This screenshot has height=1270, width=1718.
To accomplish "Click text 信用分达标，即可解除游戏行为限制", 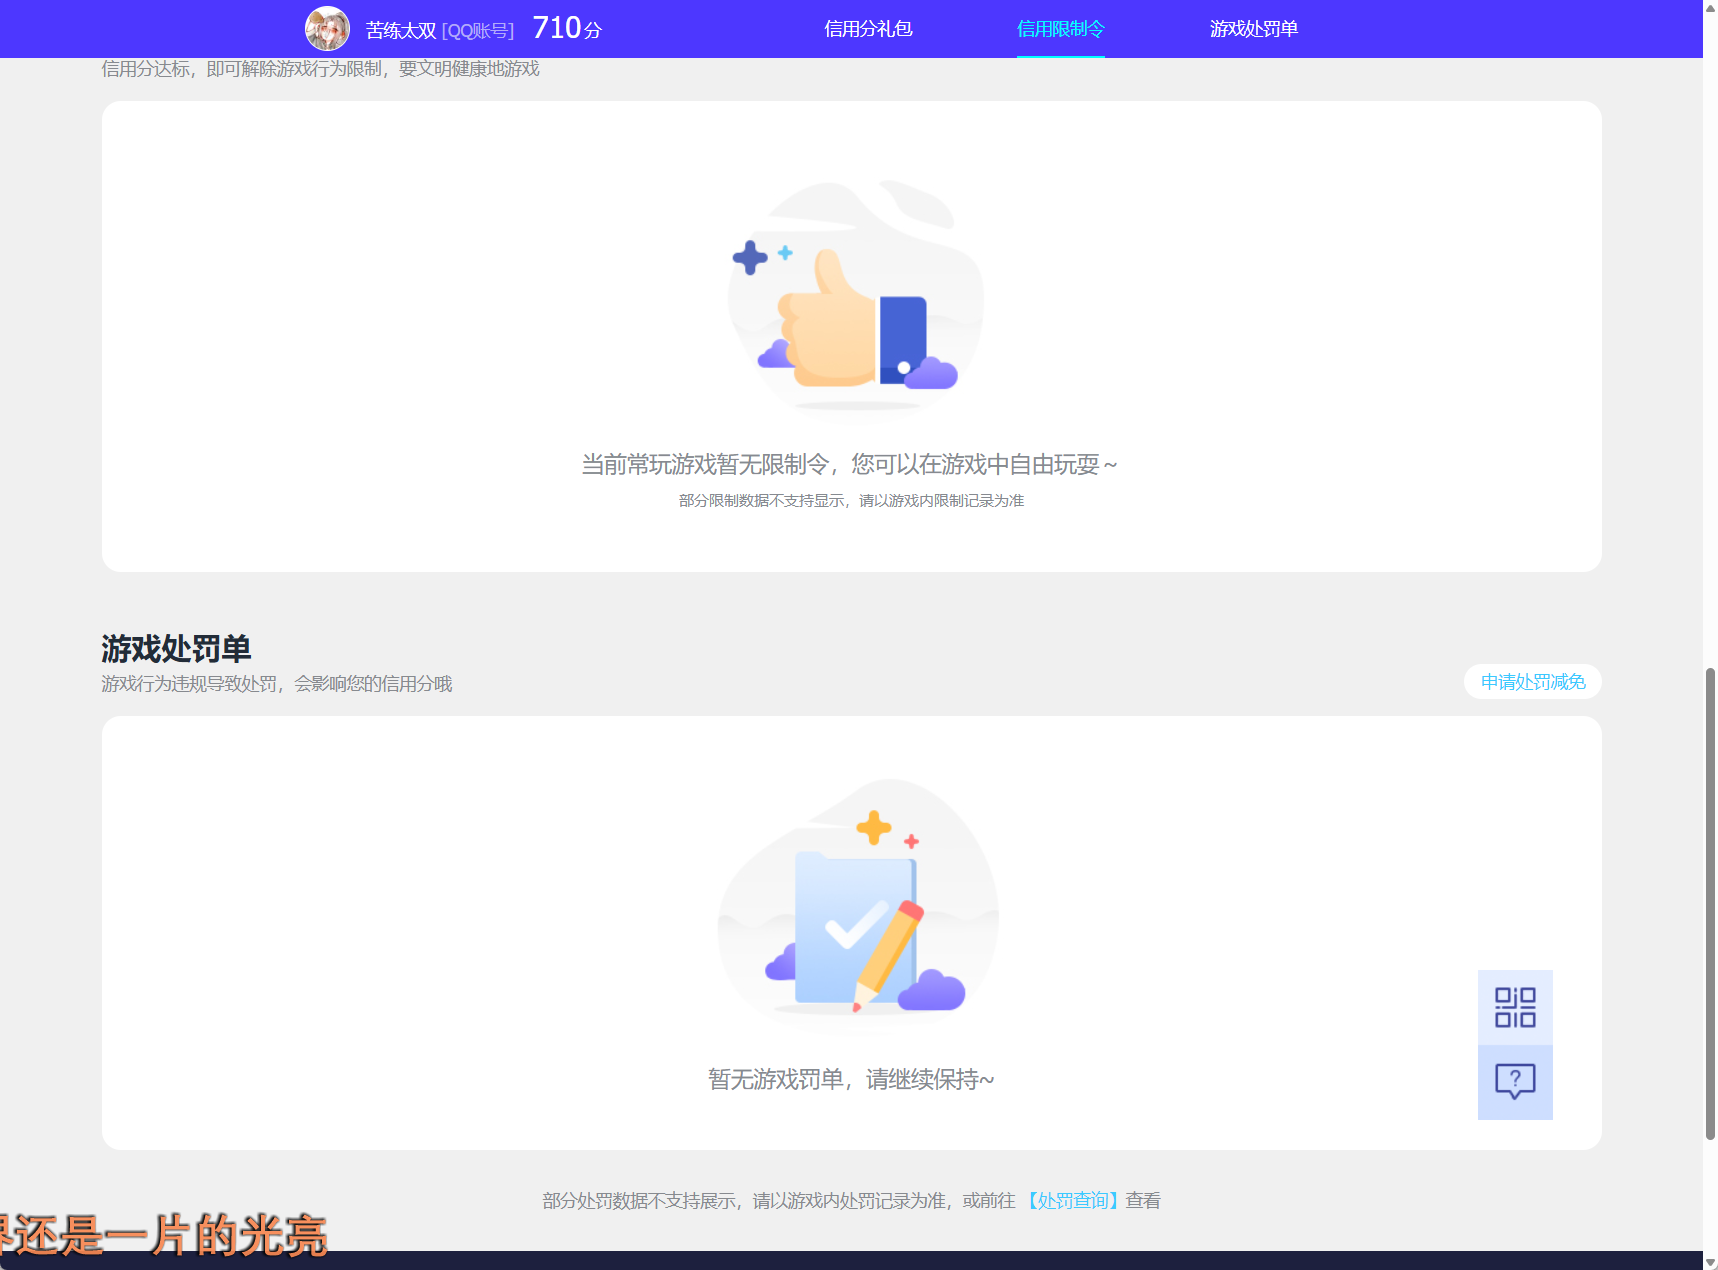I will 242,69.
